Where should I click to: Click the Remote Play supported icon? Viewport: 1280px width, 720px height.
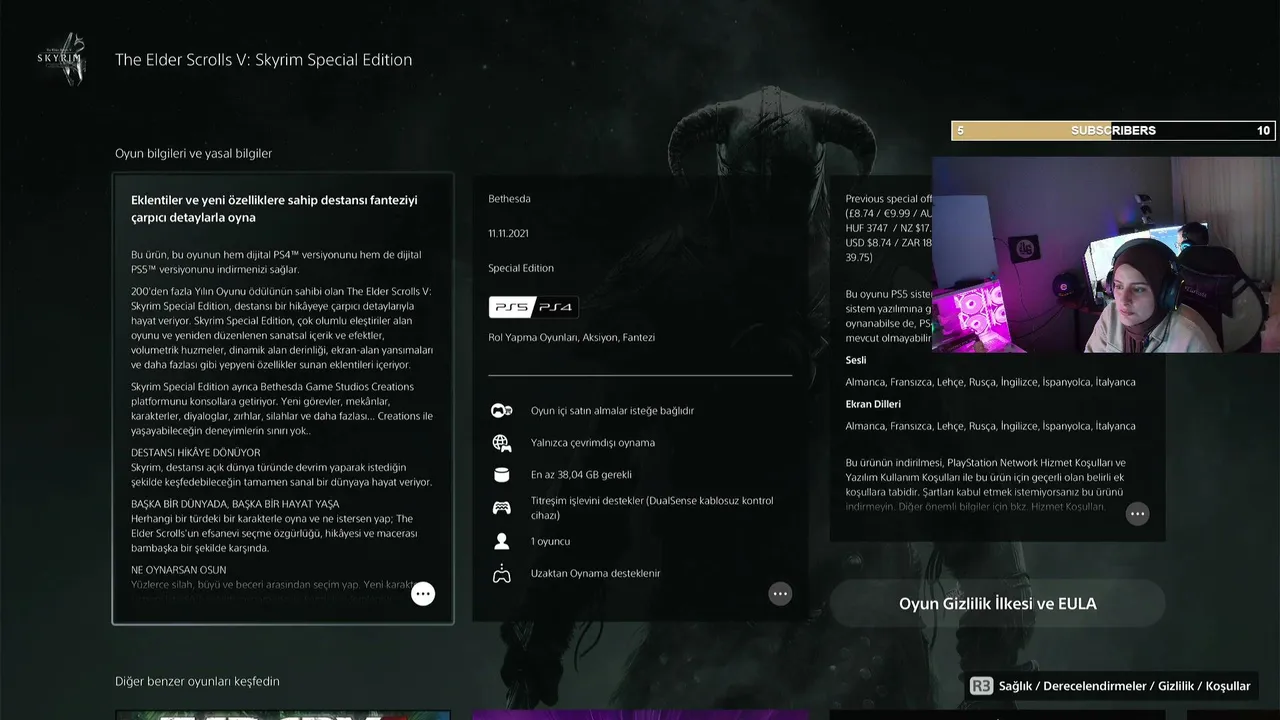pos(501,574)
